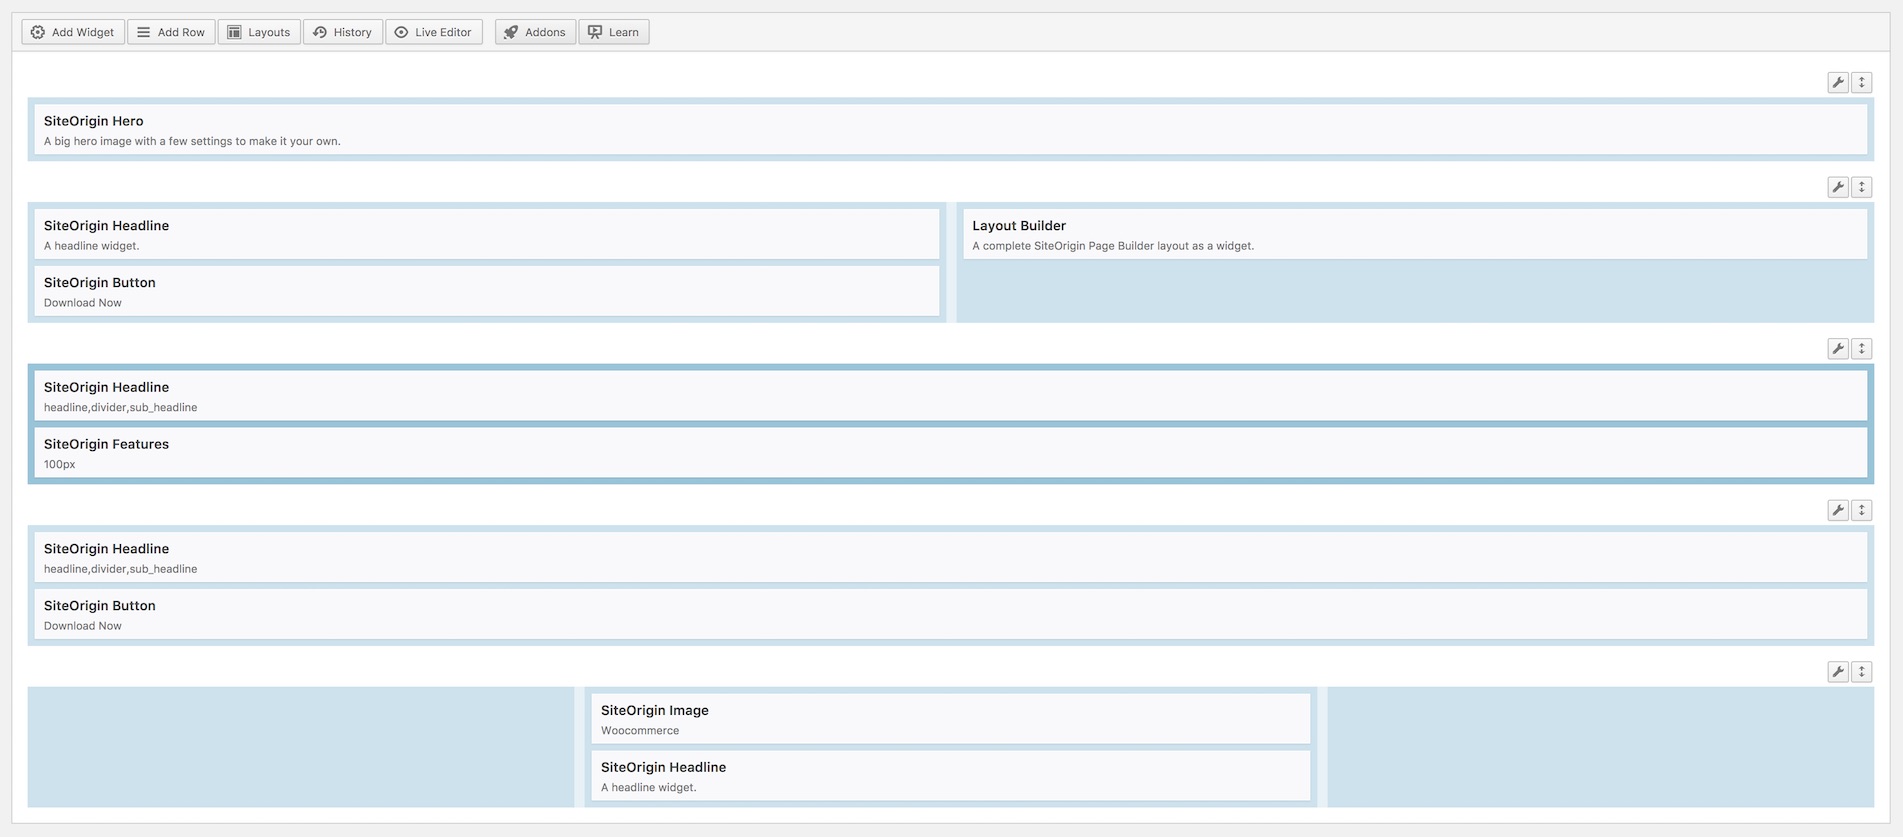The width and height of the screenshot is (1903, 837).
Task: Select the SiteOrigin Image widget
Action: [x=951, y=719]
